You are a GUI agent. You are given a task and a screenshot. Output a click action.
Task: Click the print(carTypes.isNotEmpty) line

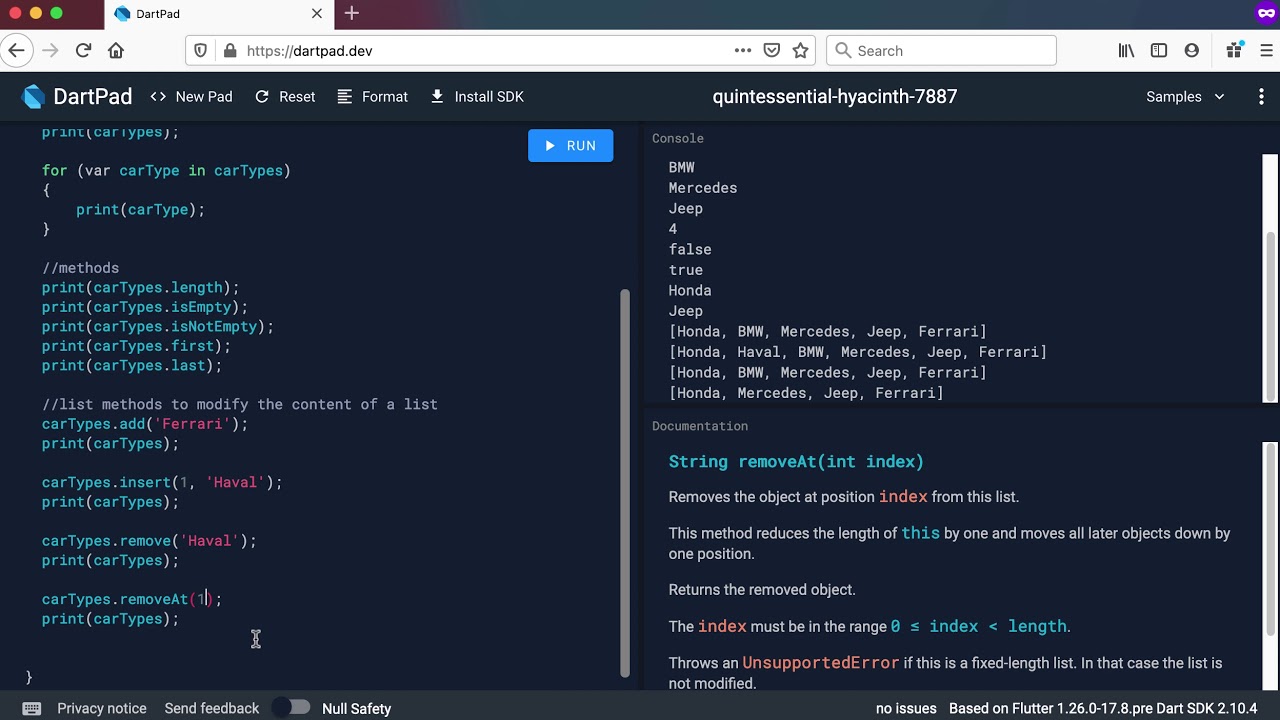point(157,326)
